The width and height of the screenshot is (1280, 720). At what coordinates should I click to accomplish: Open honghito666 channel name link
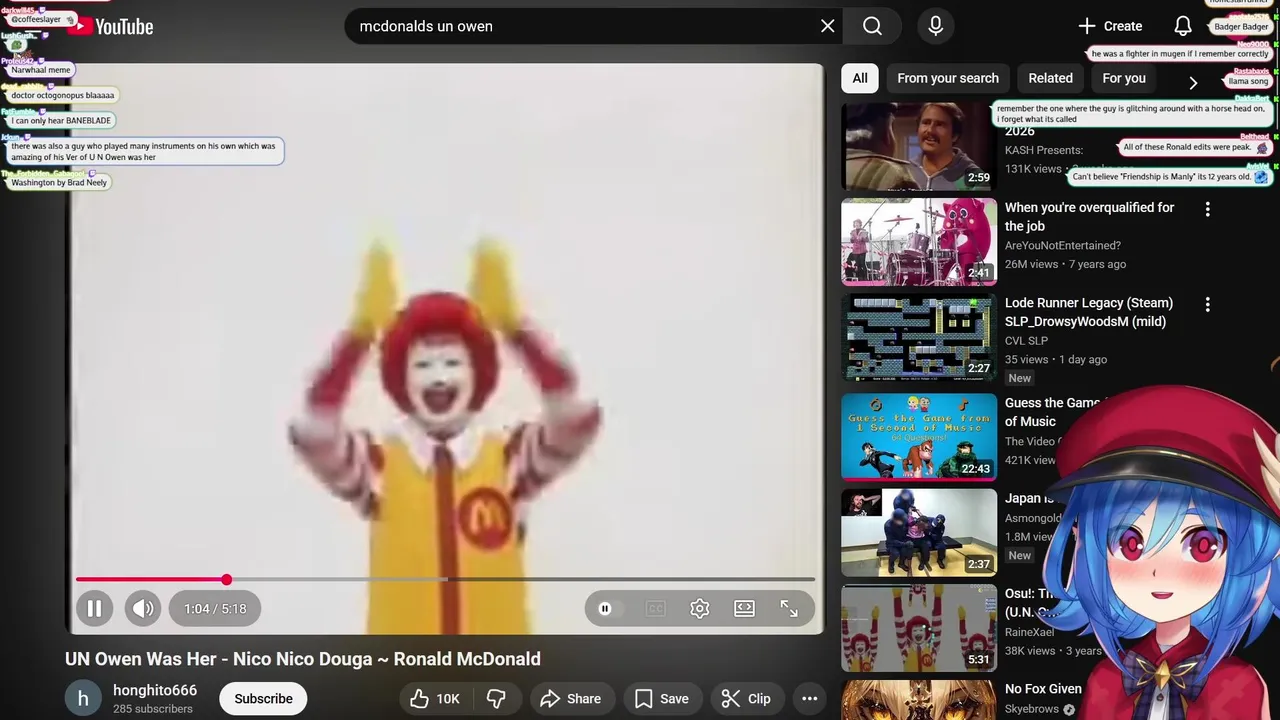tap(155, 690)
